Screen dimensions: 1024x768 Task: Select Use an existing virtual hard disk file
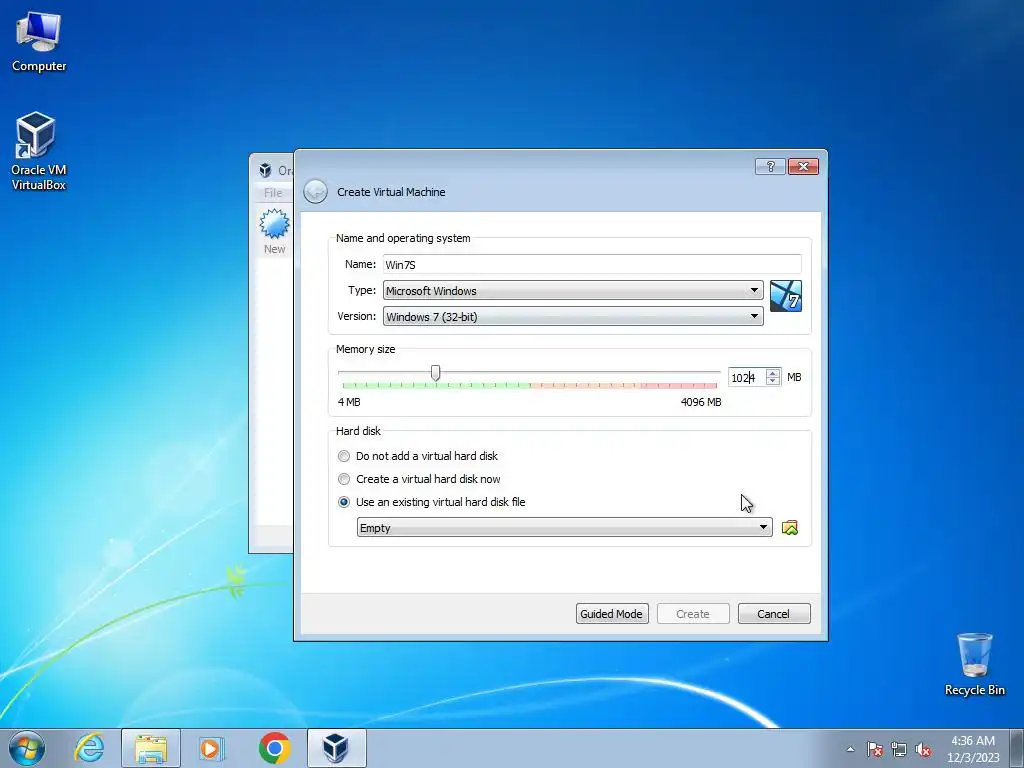pyautogui.click(x=432, y=502)
